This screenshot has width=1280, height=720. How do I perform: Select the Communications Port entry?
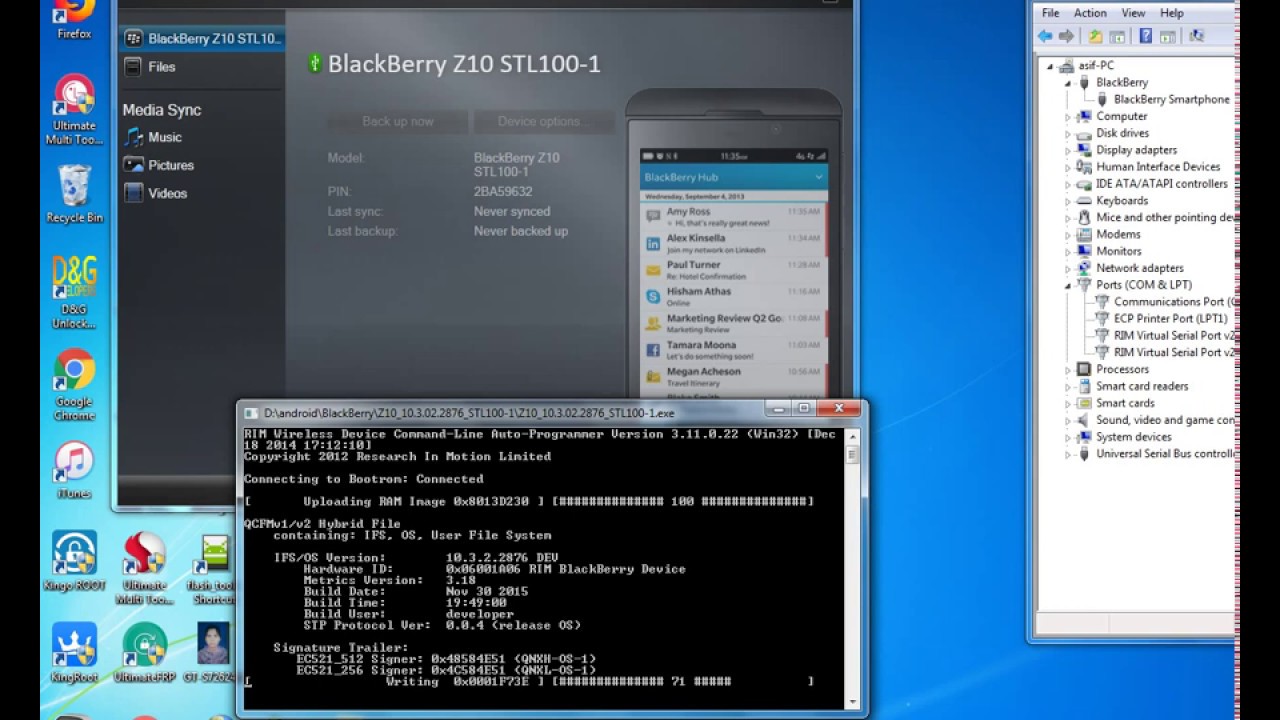coord(1174,301)
